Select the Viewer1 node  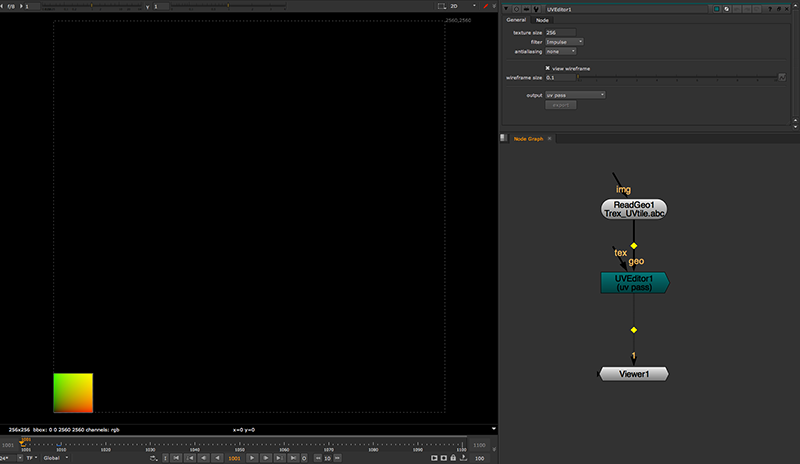(x=633, y=374)
